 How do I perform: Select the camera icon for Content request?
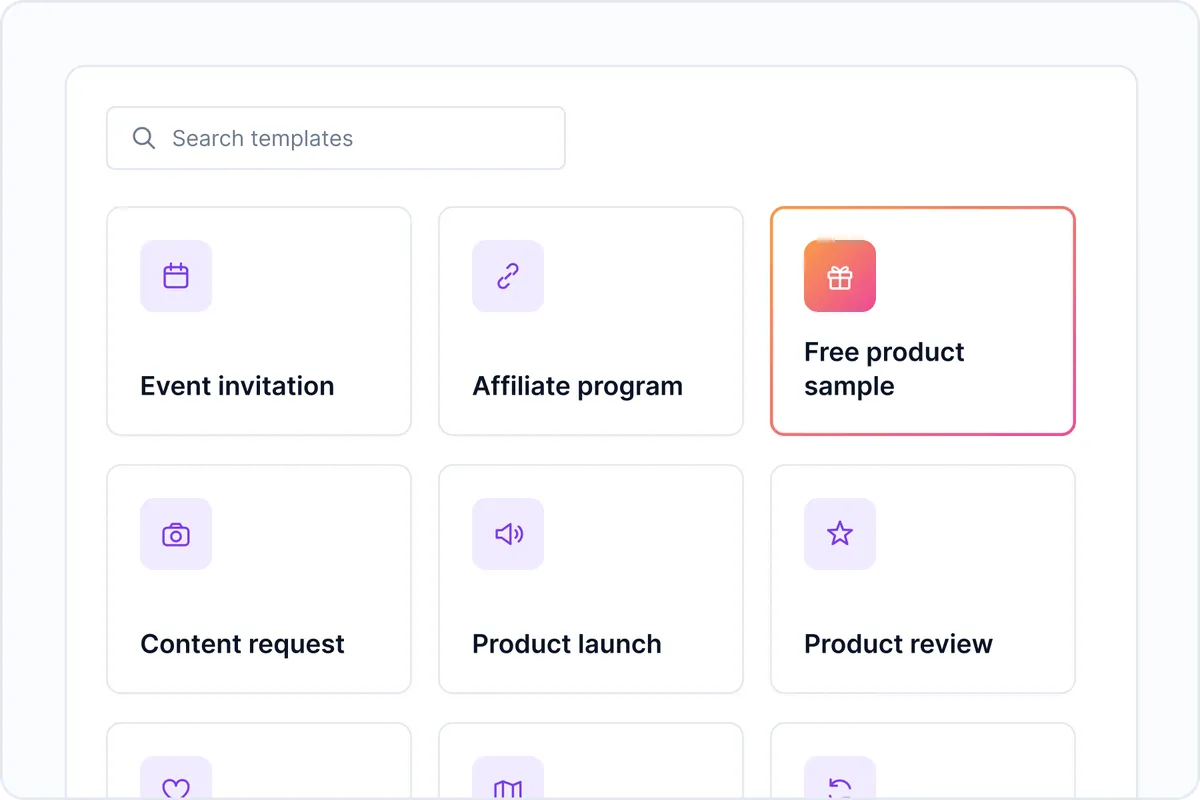pos(176,534)
